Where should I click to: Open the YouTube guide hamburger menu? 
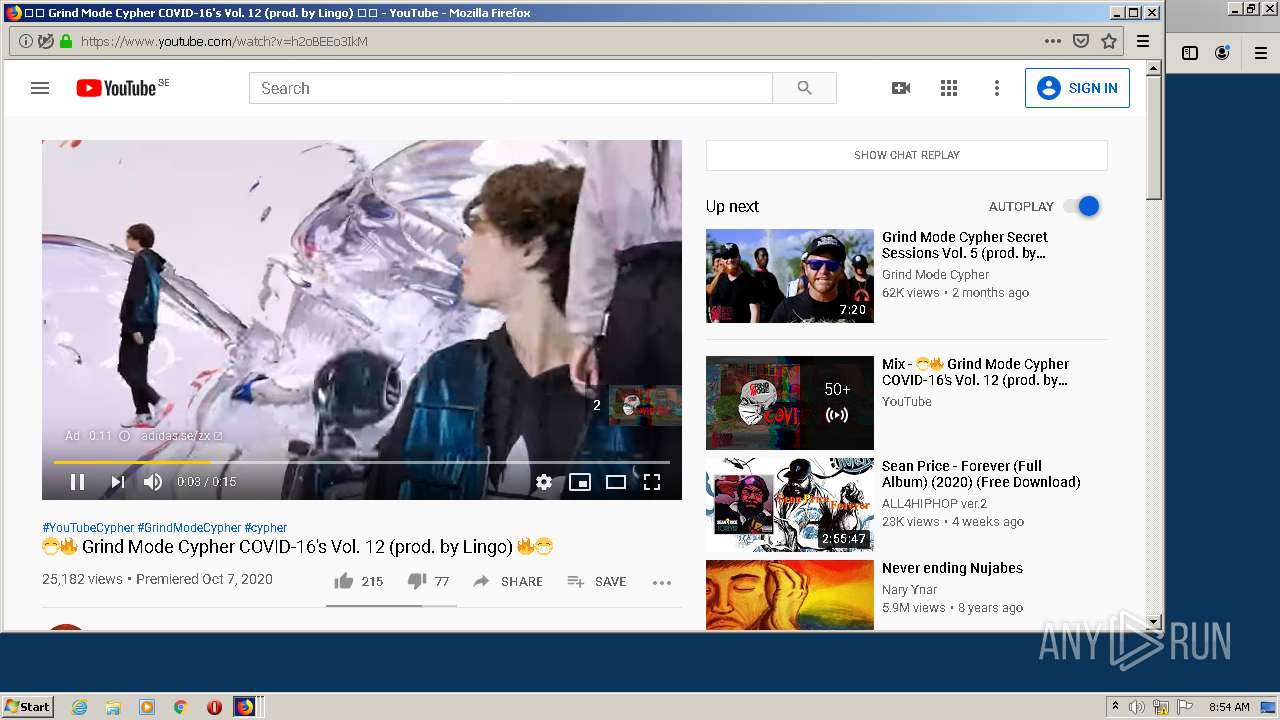click(x=40, y=88)
